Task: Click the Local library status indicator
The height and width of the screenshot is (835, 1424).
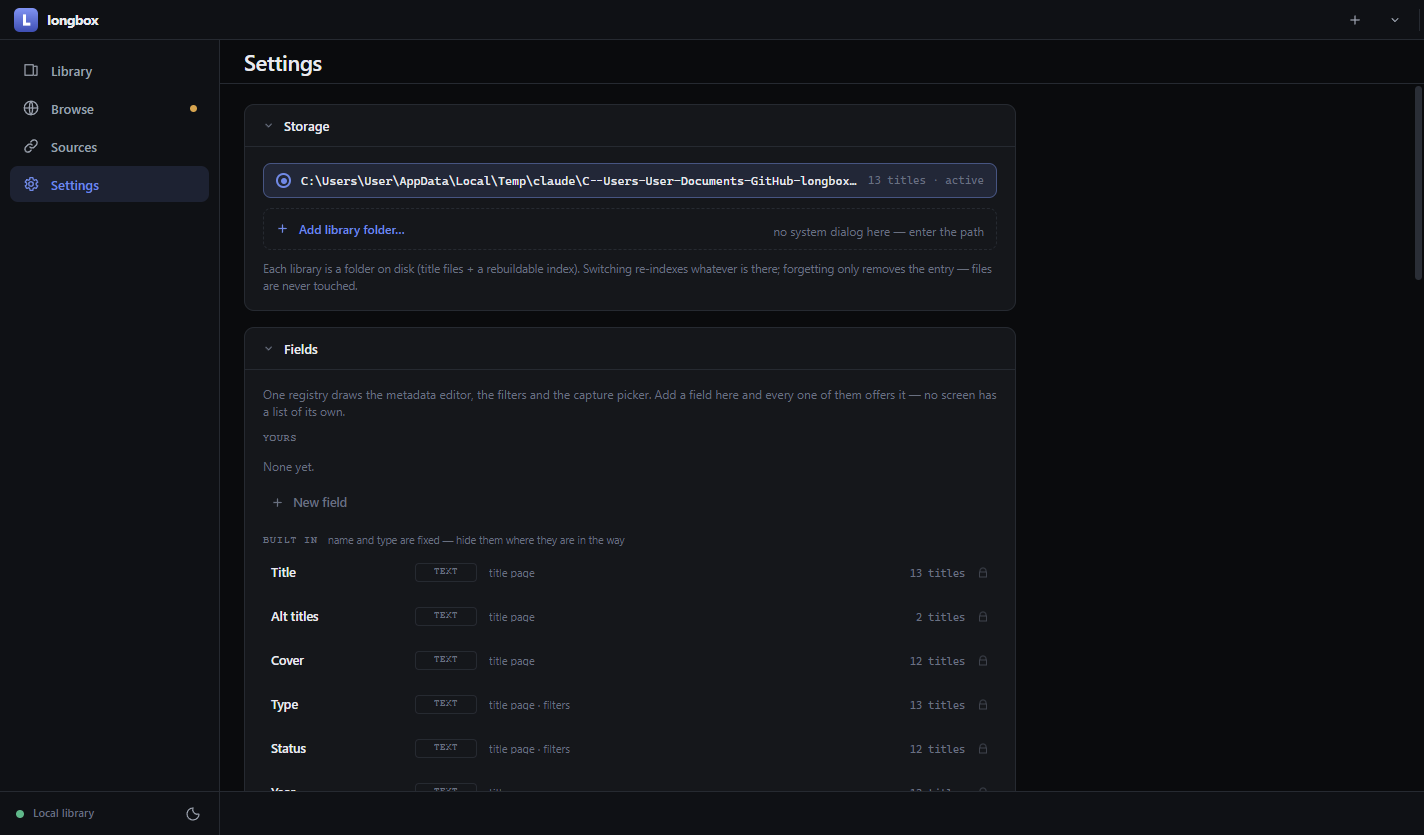Action: (55, 814)
